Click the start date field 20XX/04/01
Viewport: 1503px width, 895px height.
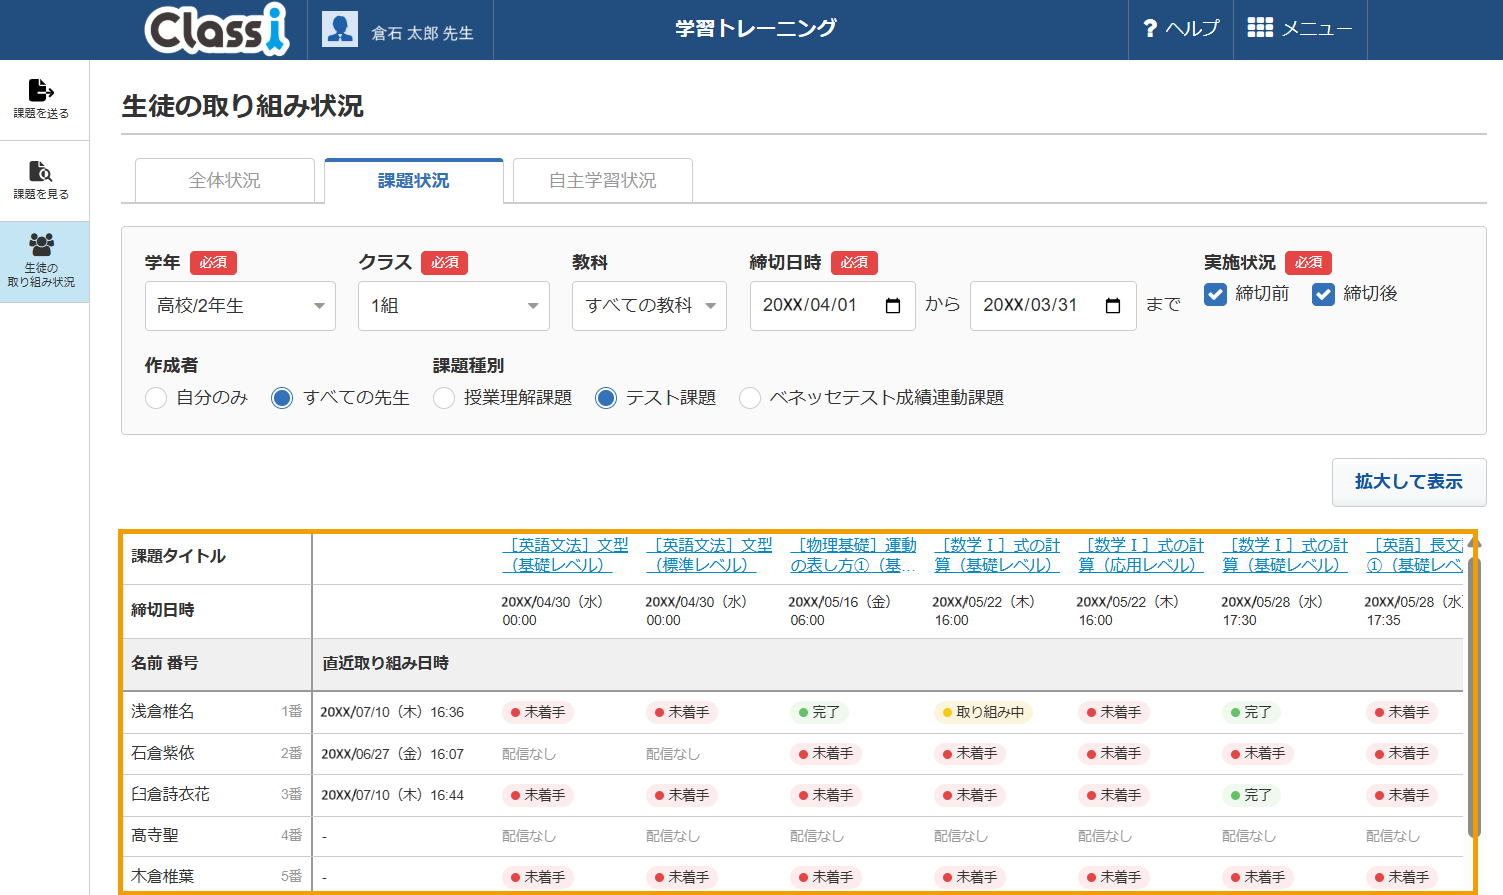pos(833,306)
